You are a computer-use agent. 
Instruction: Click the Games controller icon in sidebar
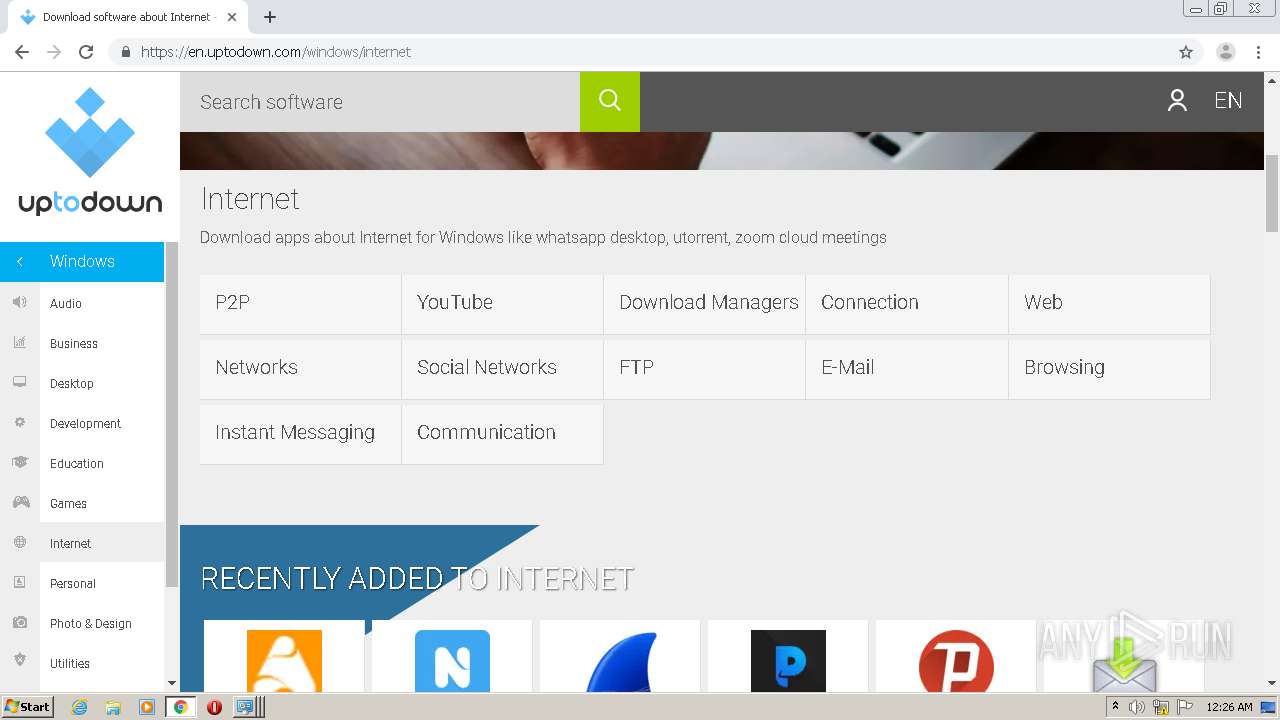coord(19,503)
